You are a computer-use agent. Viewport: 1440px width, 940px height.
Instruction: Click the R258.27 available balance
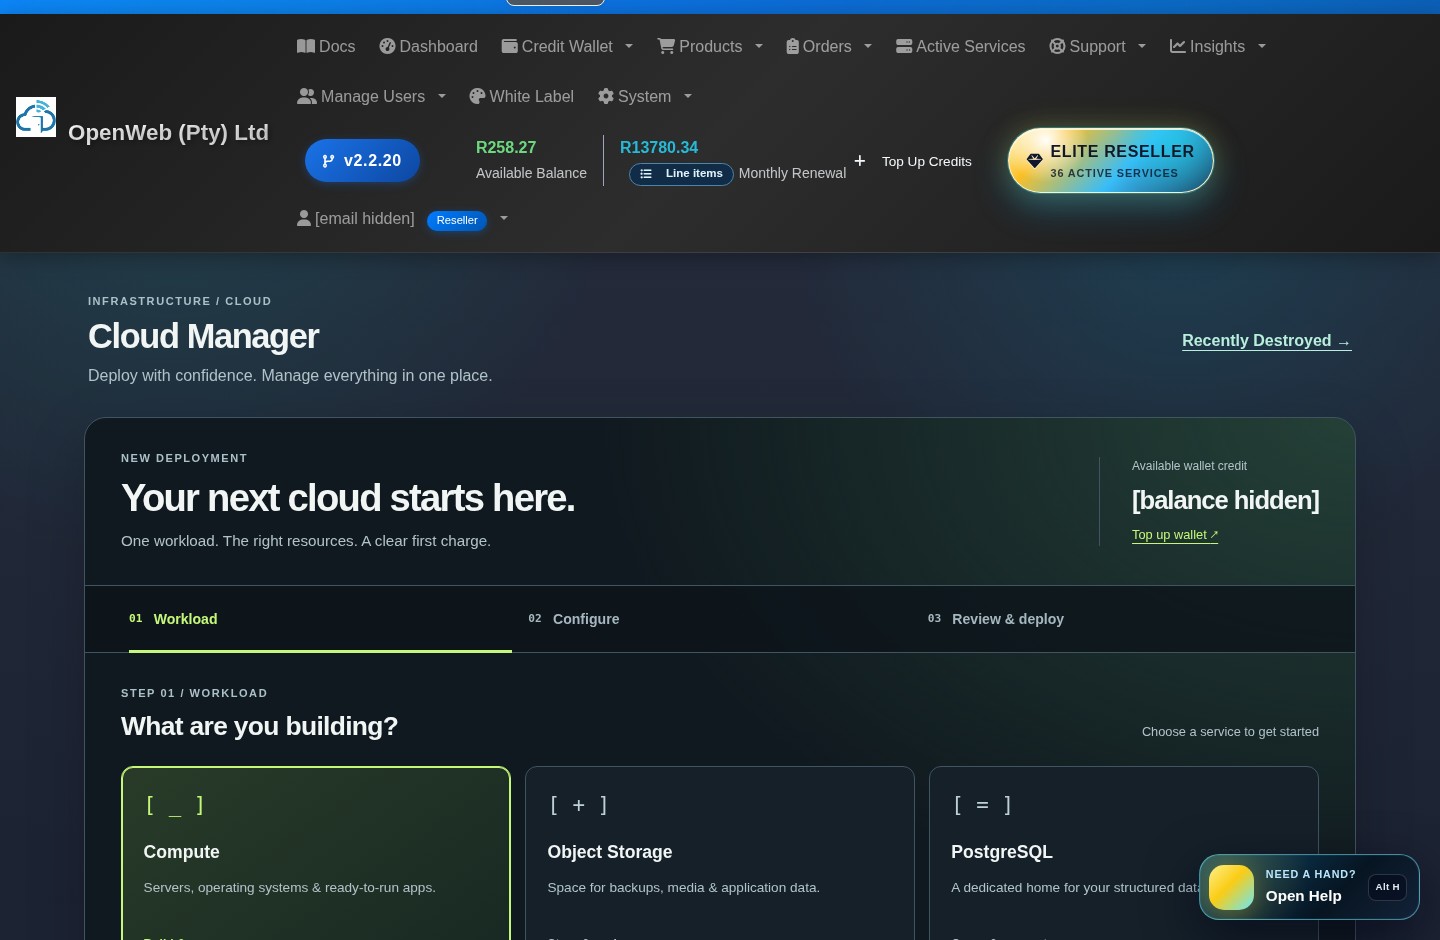pyautogui.click(x=506, y=147)
